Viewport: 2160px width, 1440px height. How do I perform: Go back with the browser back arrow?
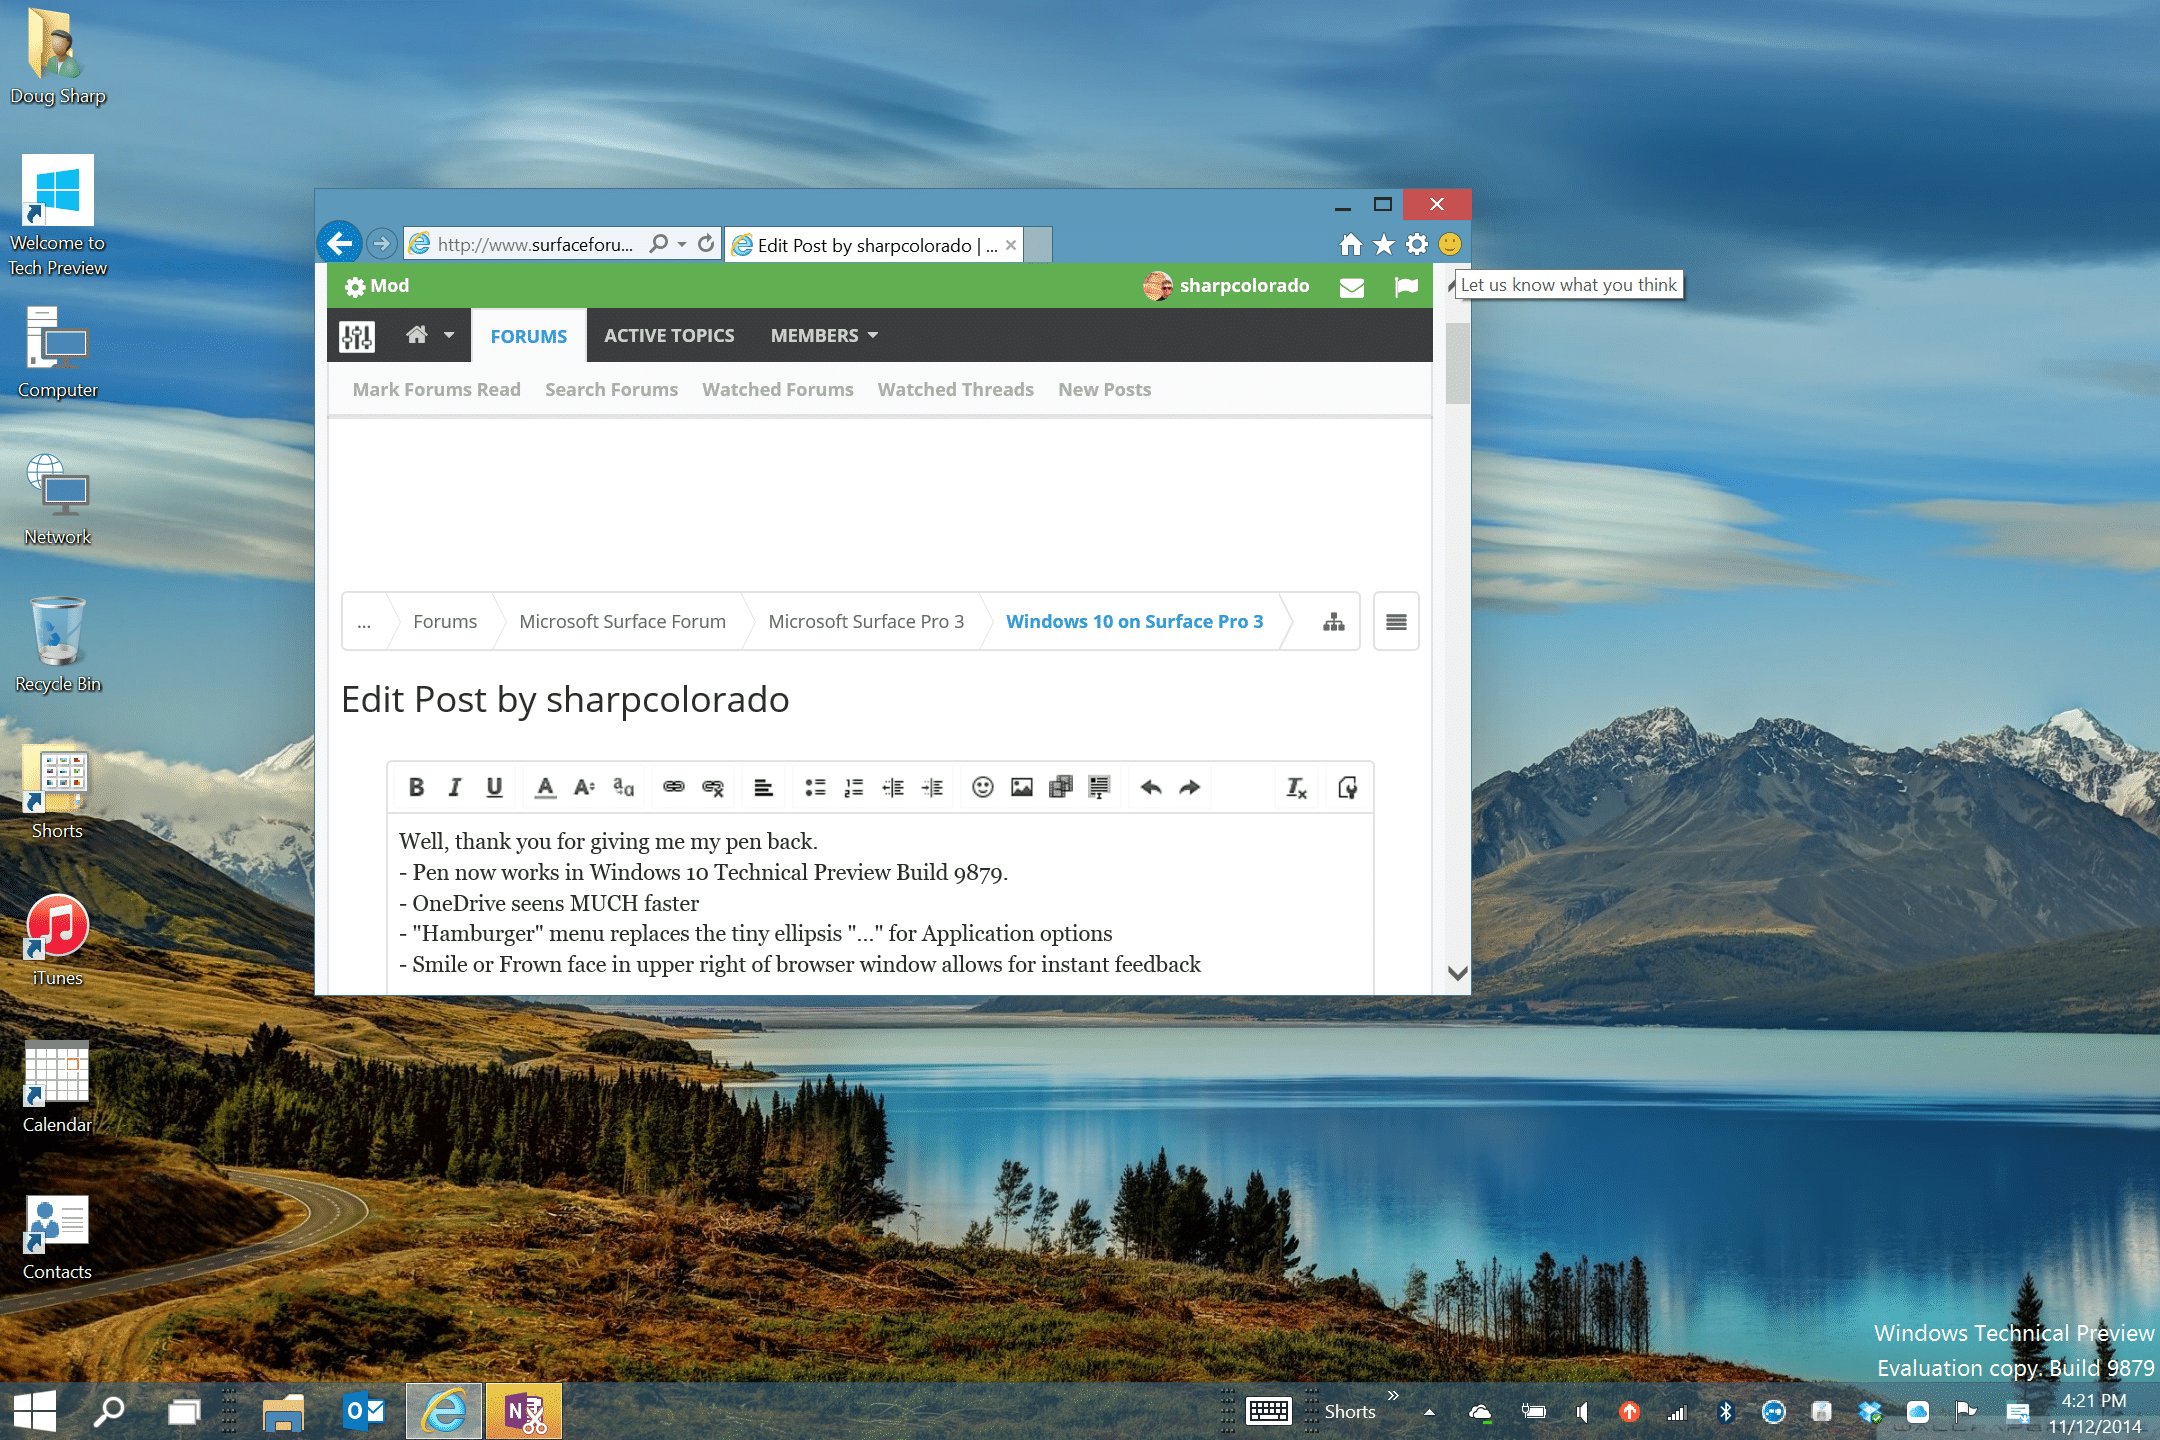pos(340,243)
